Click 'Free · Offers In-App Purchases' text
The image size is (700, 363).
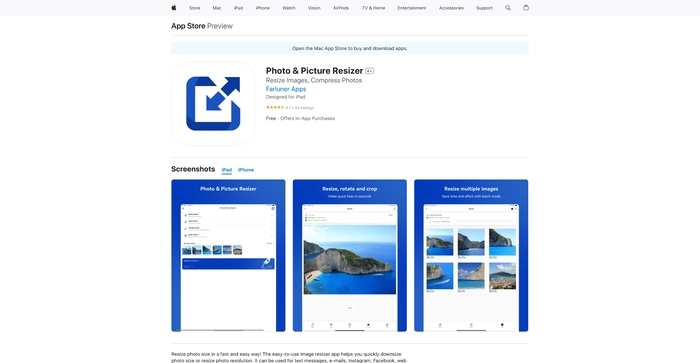(x=300, y=118)
